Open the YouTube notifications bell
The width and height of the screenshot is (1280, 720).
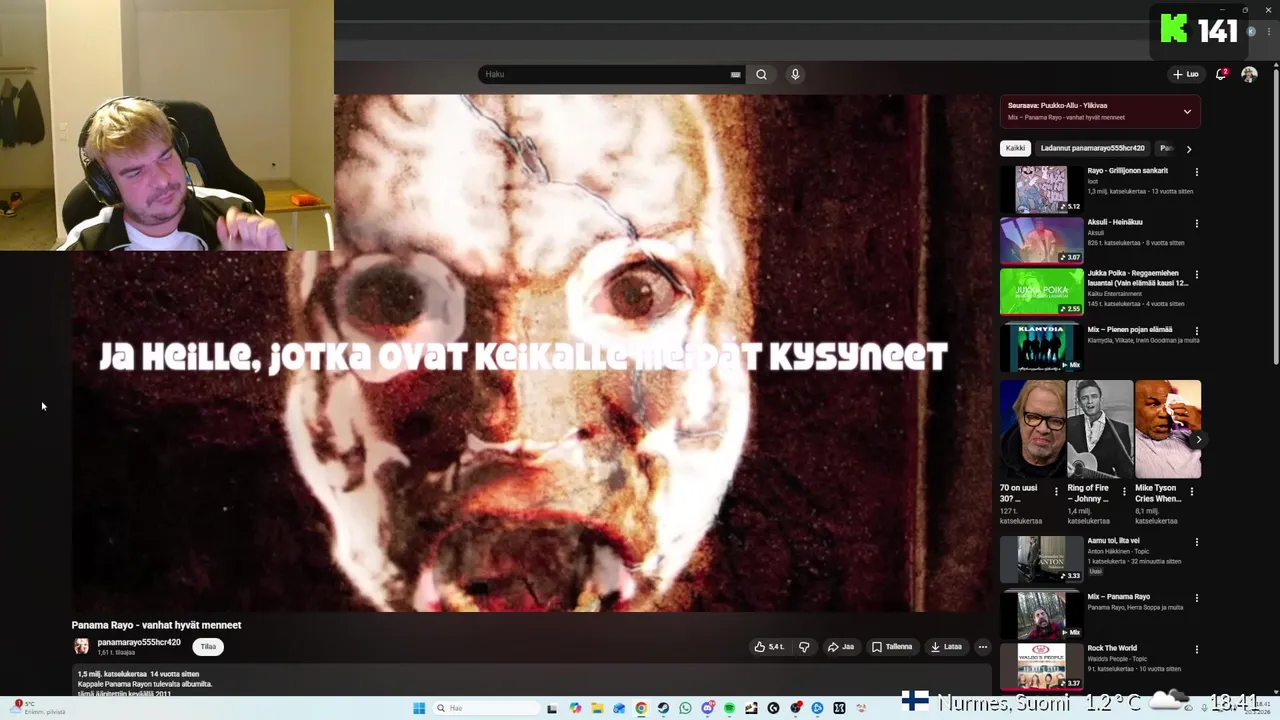[1221, 74]
